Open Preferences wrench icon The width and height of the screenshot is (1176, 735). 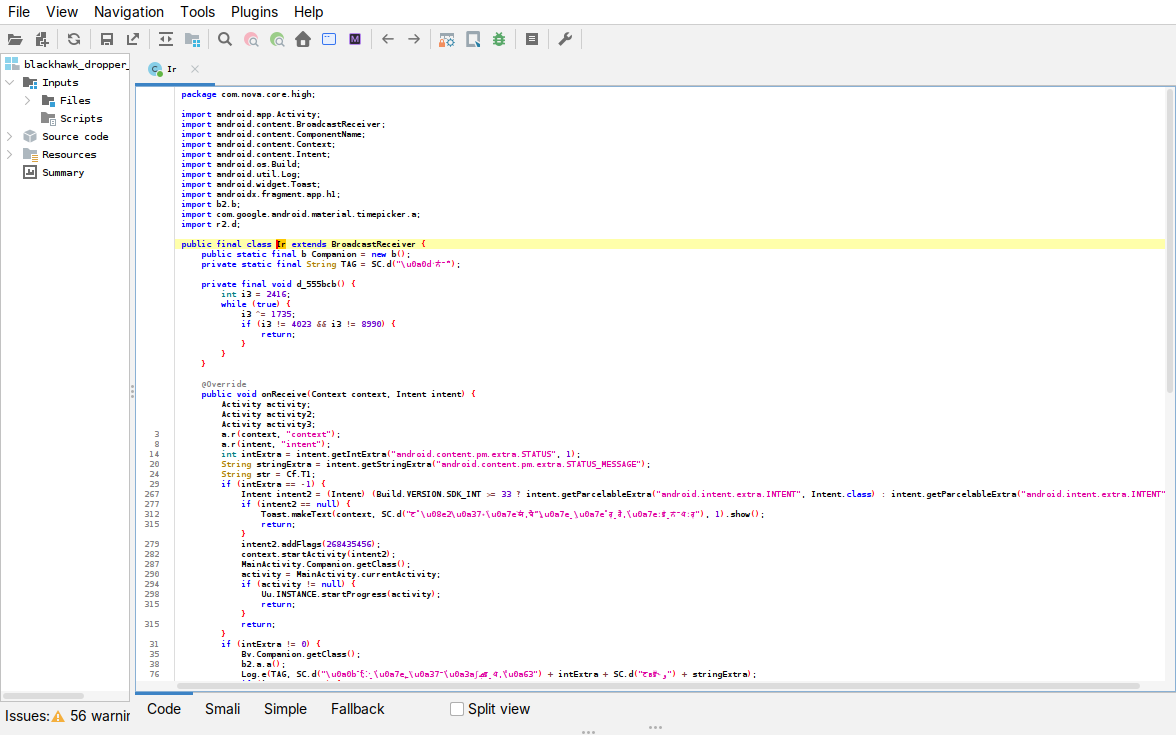click(565, 40)
